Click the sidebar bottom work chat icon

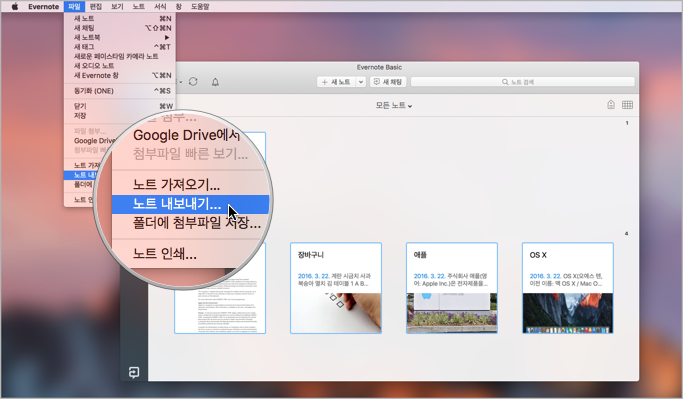(x=134, y=372)
